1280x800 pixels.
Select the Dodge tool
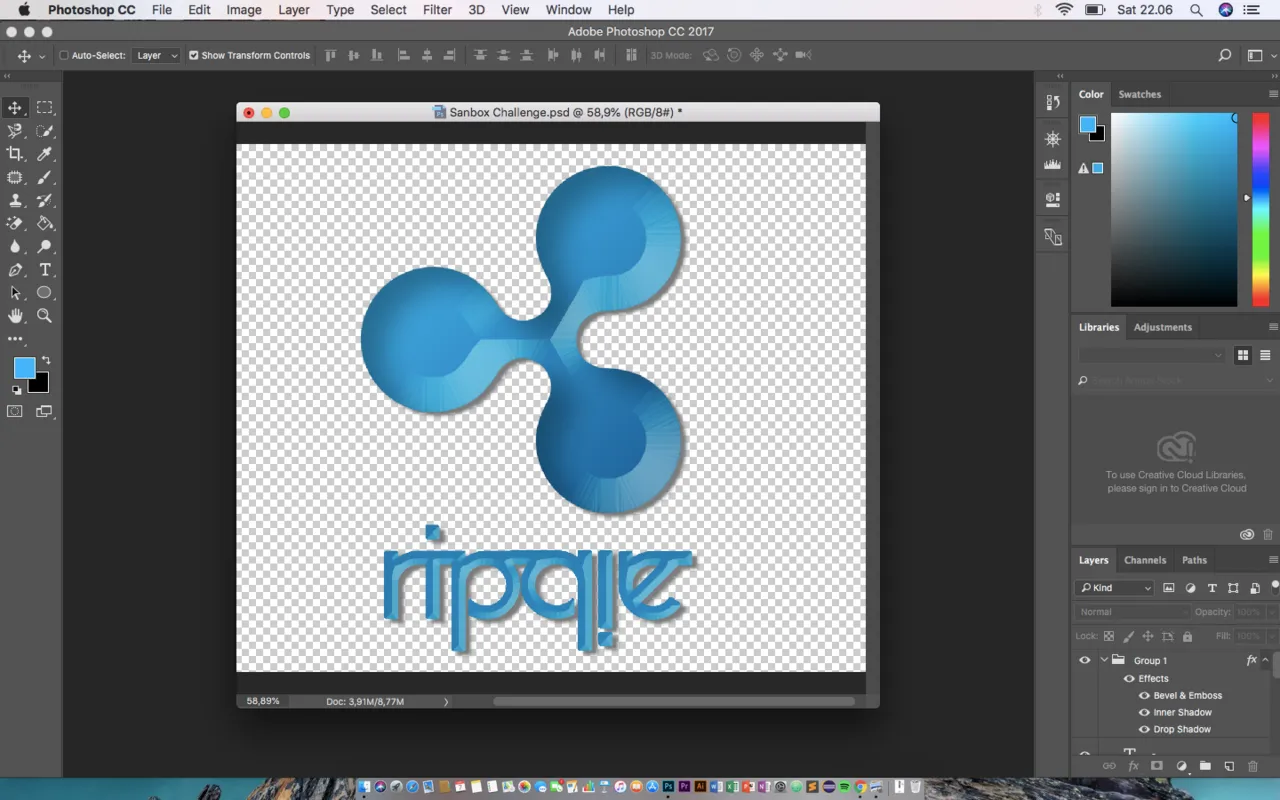click(x=45, y=246)
